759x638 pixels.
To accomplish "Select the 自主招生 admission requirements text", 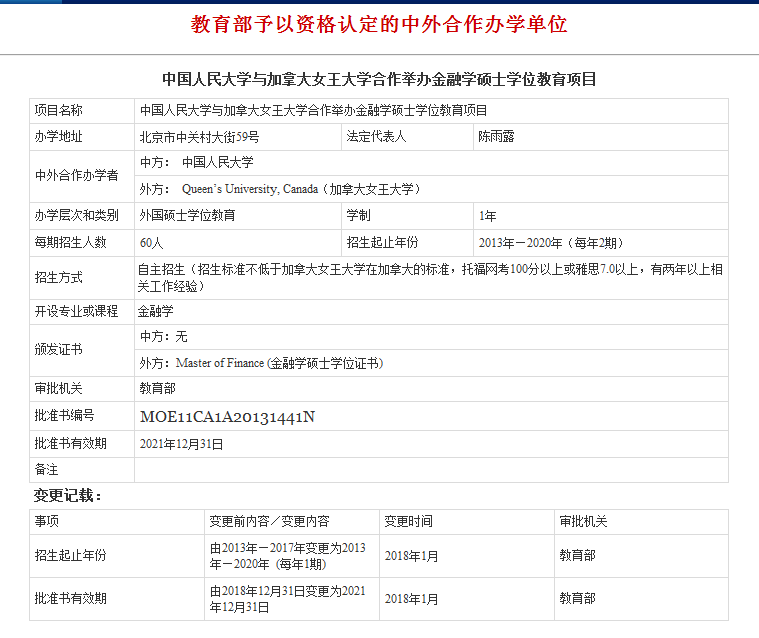I will pos(430,278).
